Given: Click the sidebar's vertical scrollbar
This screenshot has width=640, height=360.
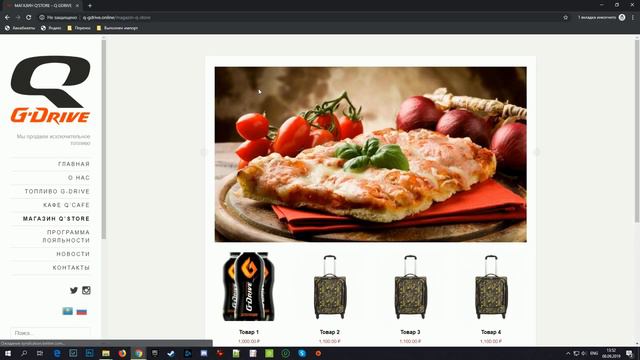Looking at the screenshot, I should 104,139.
